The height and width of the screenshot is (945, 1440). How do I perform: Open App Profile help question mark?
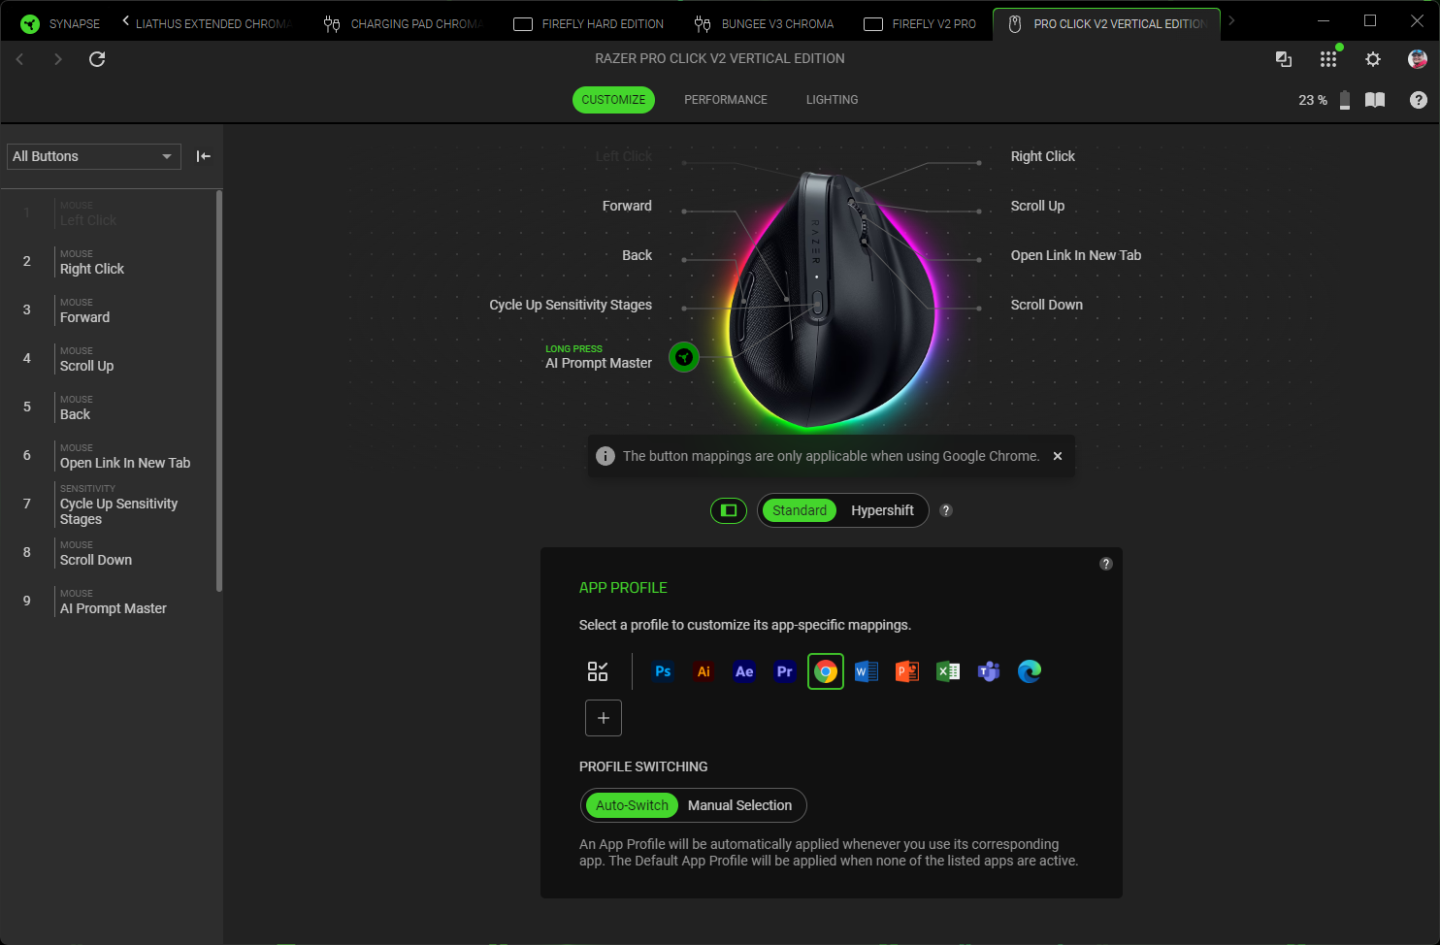click(x=1106, y=564)
